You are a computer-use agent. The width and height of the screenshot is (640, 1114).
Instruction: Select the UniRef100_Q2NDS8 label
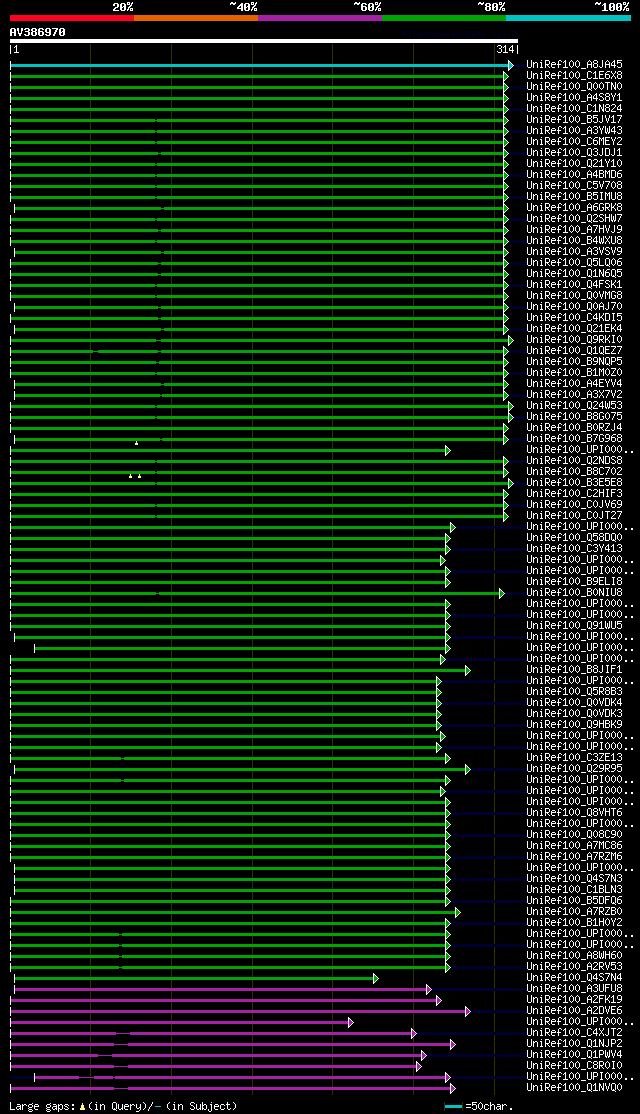pos(575,460)
